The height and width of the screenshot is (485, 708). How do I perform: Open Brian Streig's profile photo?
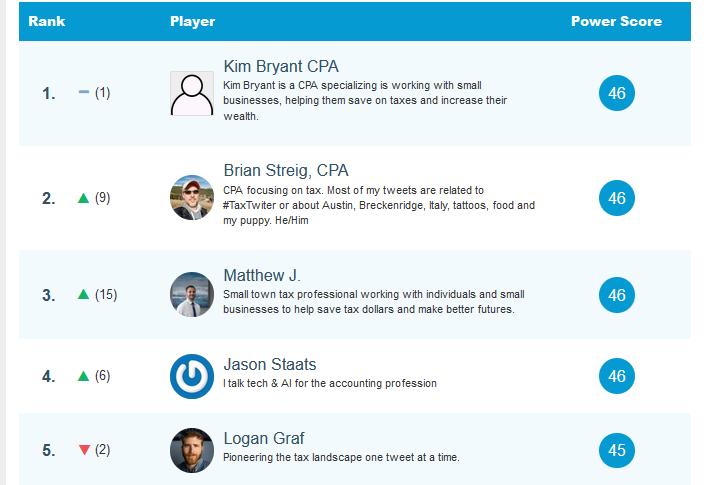coord(192,198)
